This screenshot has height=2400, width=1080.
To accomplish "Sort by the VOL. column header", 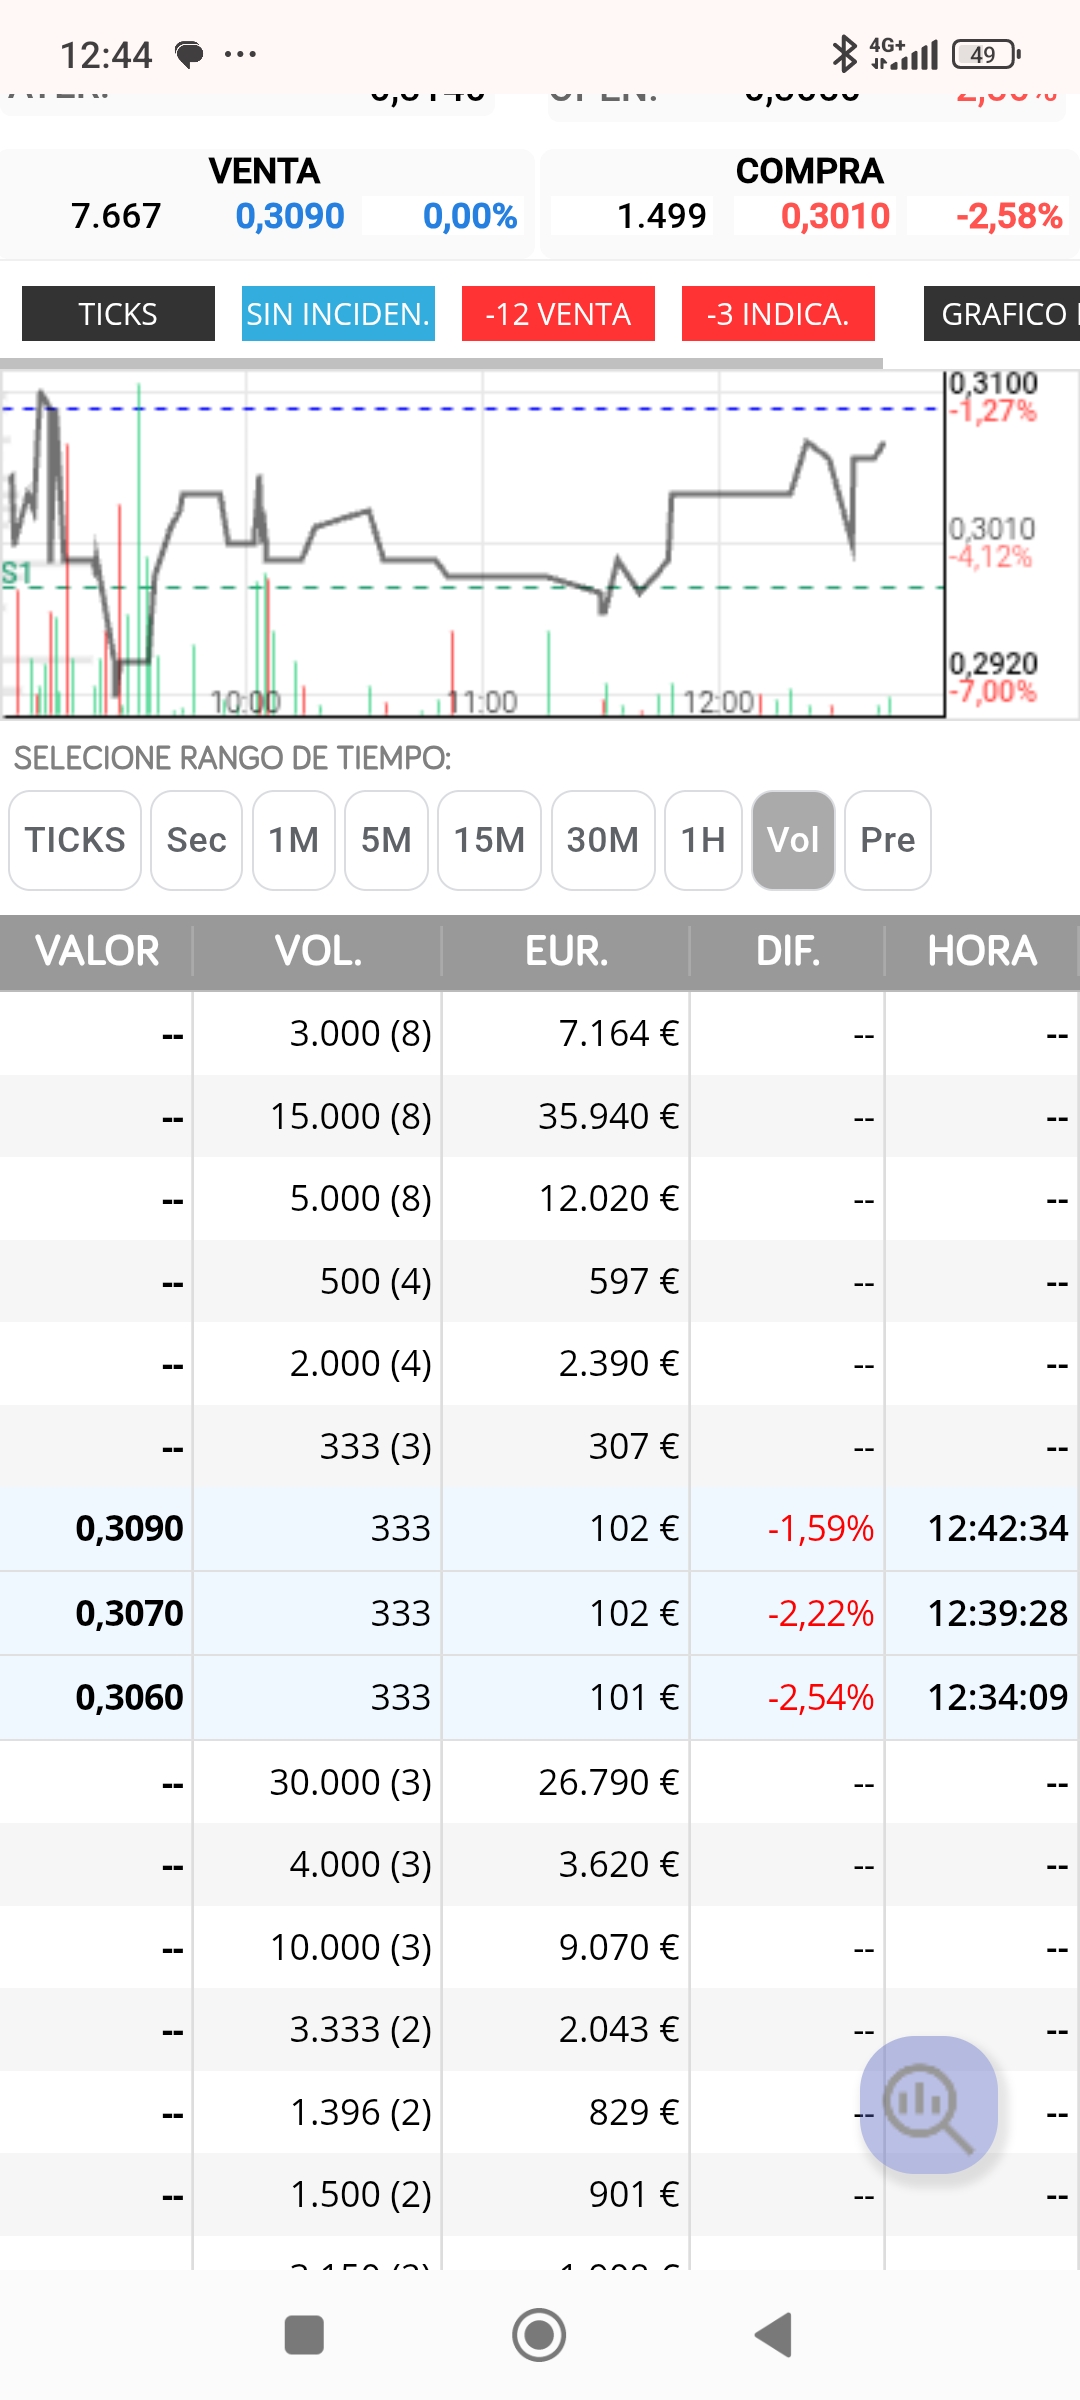I will point(318,951).
